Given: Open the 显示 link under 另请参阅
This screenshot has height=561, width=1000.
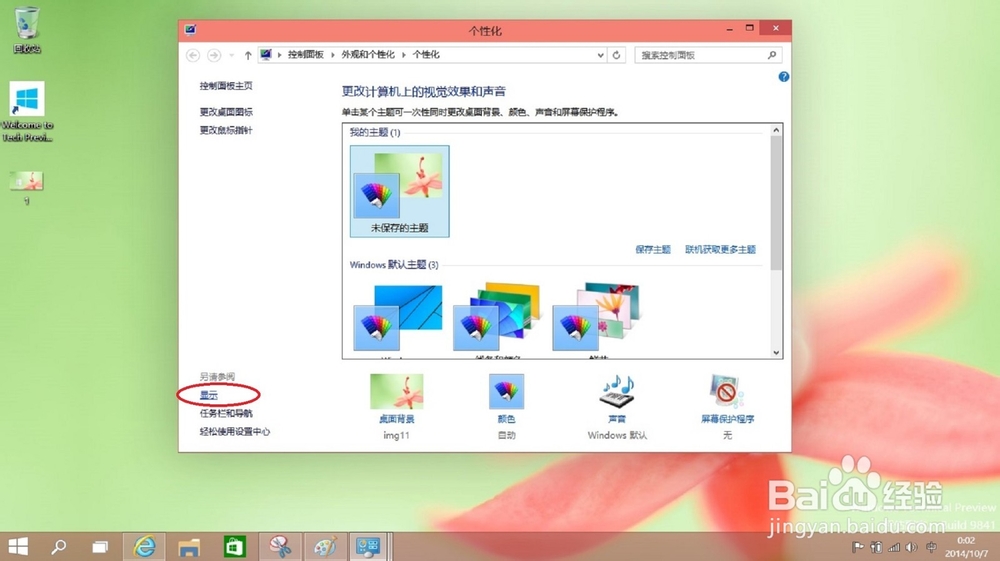Looking at the screenshot, I should (209, 395).
